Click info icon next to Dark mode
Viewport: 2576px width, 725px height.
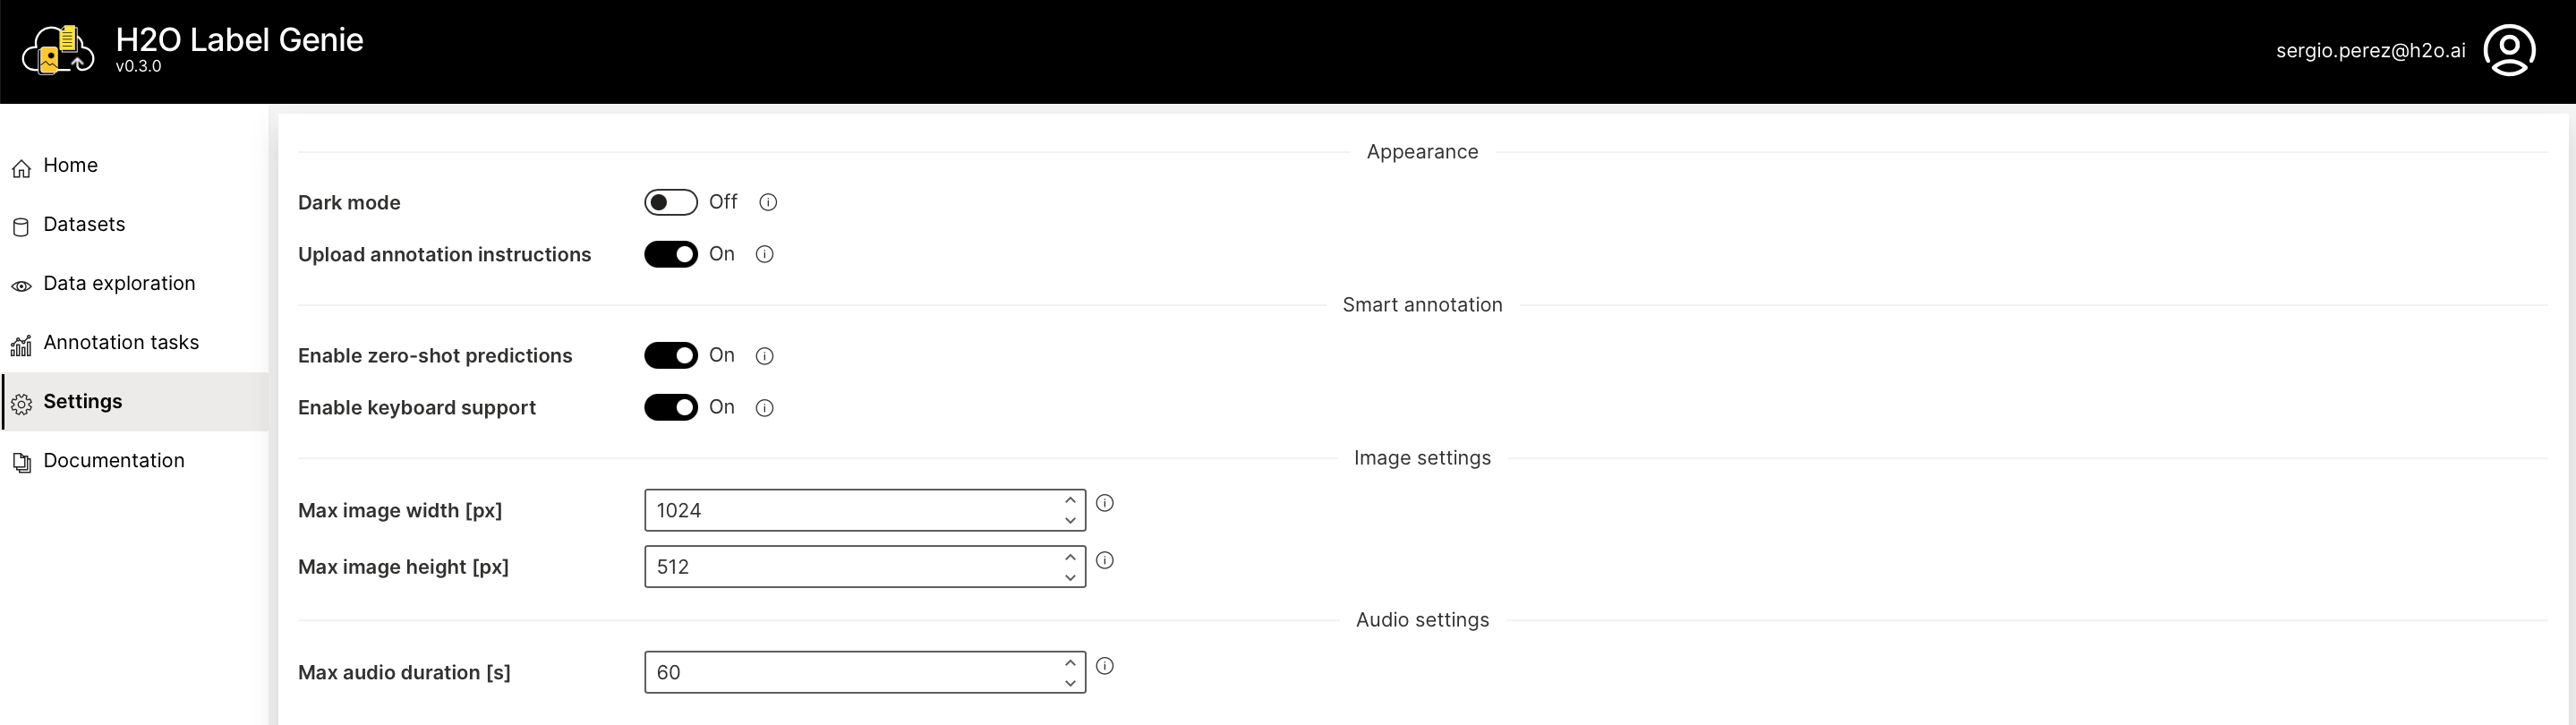pos(768,202)
